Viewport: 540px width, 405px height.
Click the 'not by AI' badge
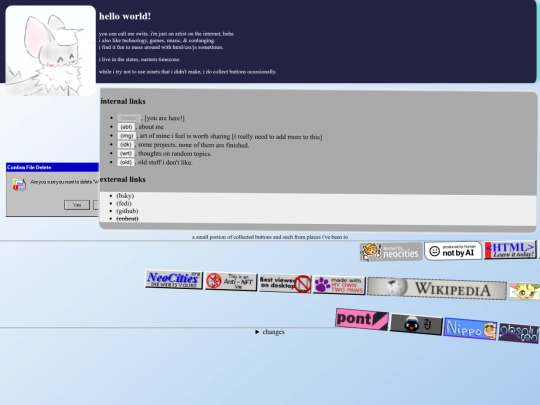(453, 251)
